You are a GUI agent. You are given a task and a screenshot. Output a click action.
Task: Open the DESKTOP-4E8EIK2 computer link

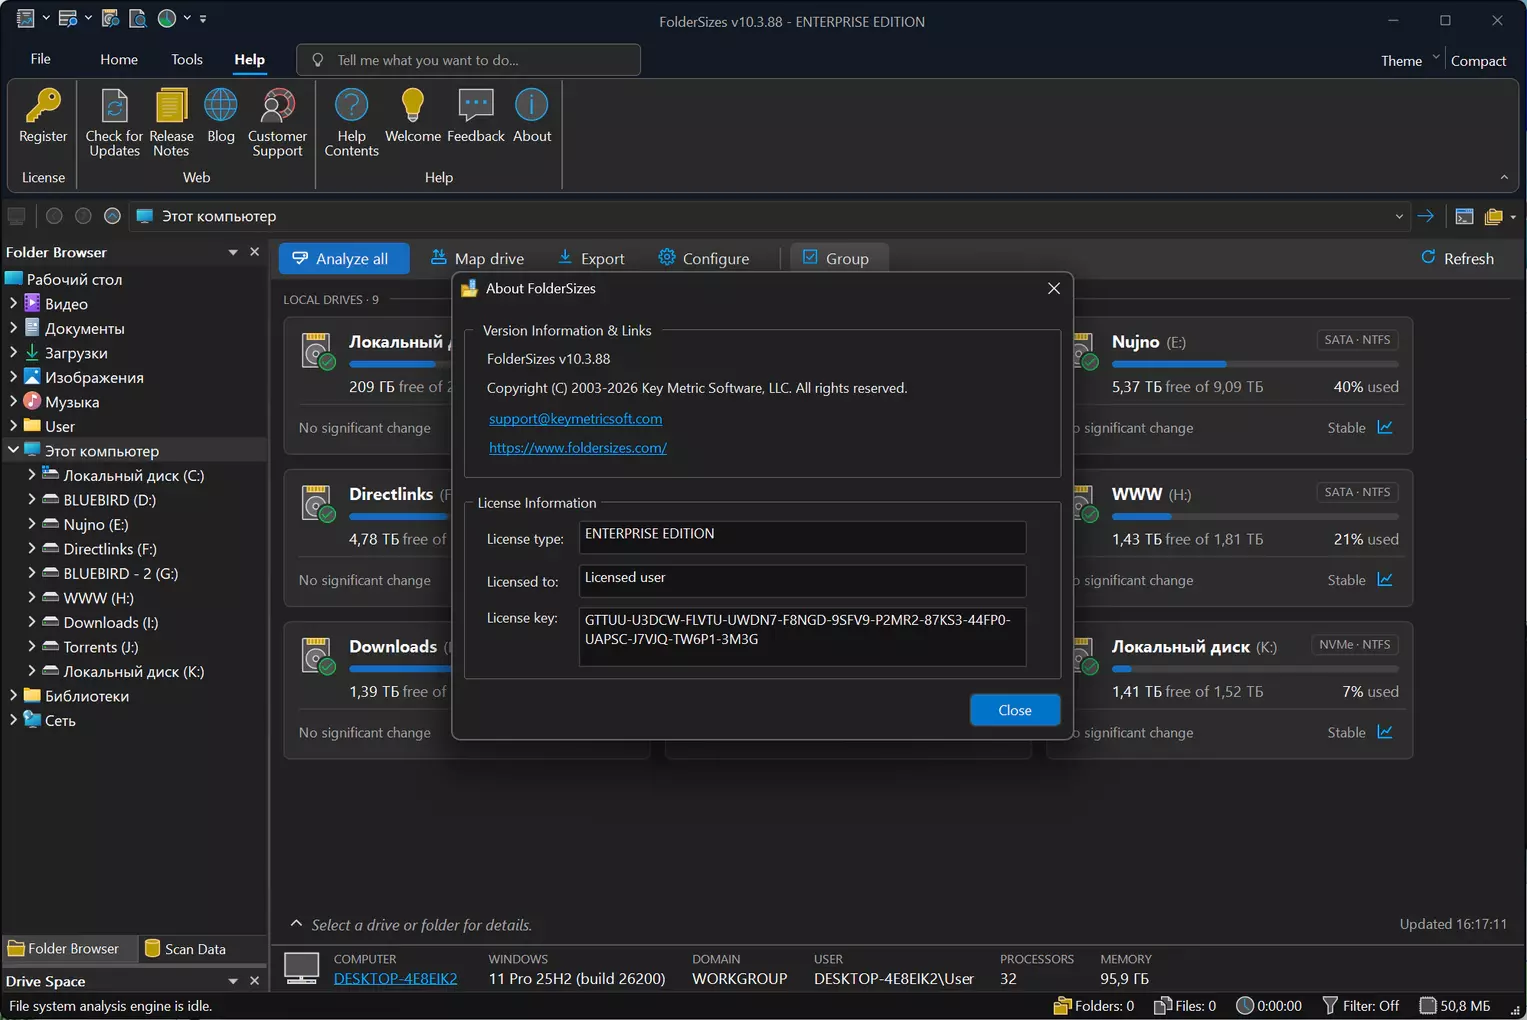(x=395, y=978)
